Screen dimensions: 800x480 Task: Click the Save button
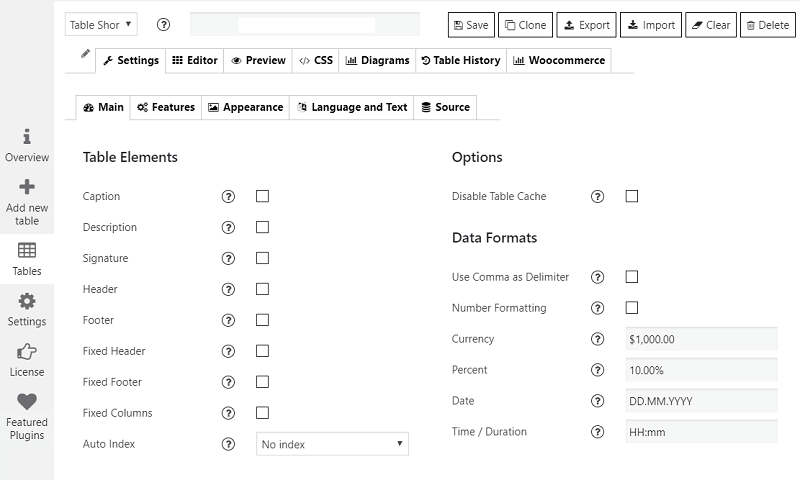[470, 25]
